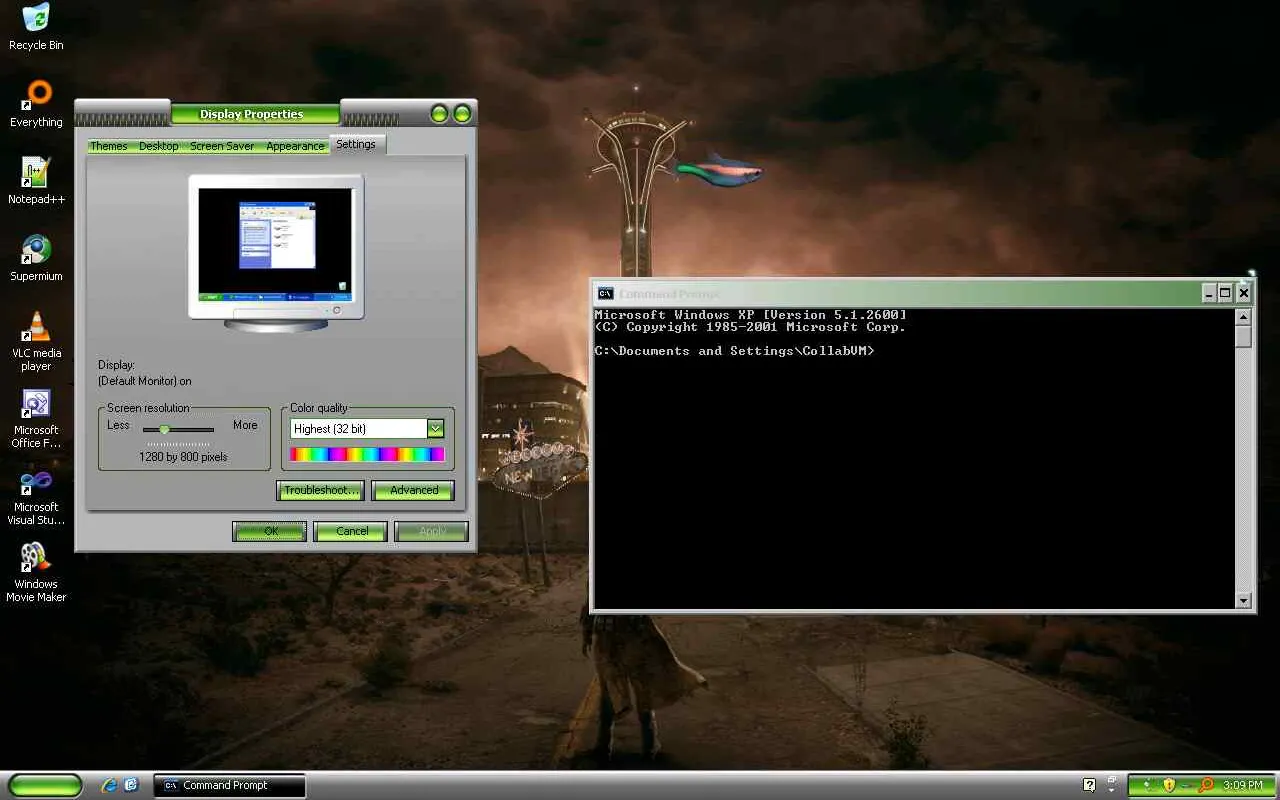Click the Command Prompt scrollbar up arrow

tap(1244, 317)
